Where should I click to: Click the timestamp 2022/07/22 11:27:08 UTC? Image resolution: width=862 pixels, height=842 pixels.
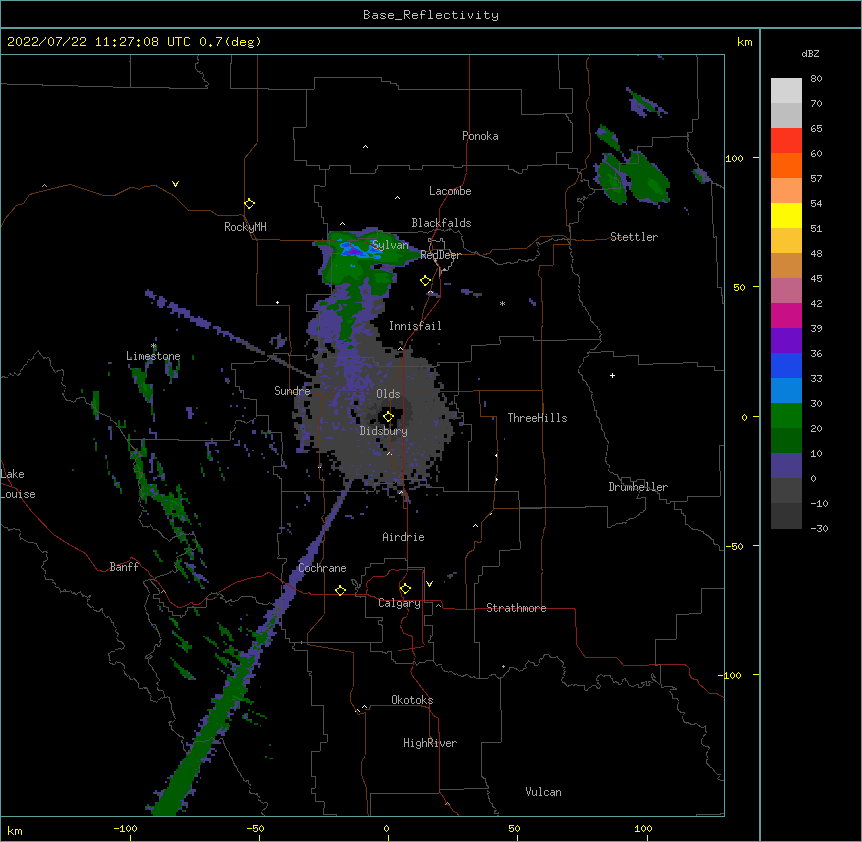point(99,42)
